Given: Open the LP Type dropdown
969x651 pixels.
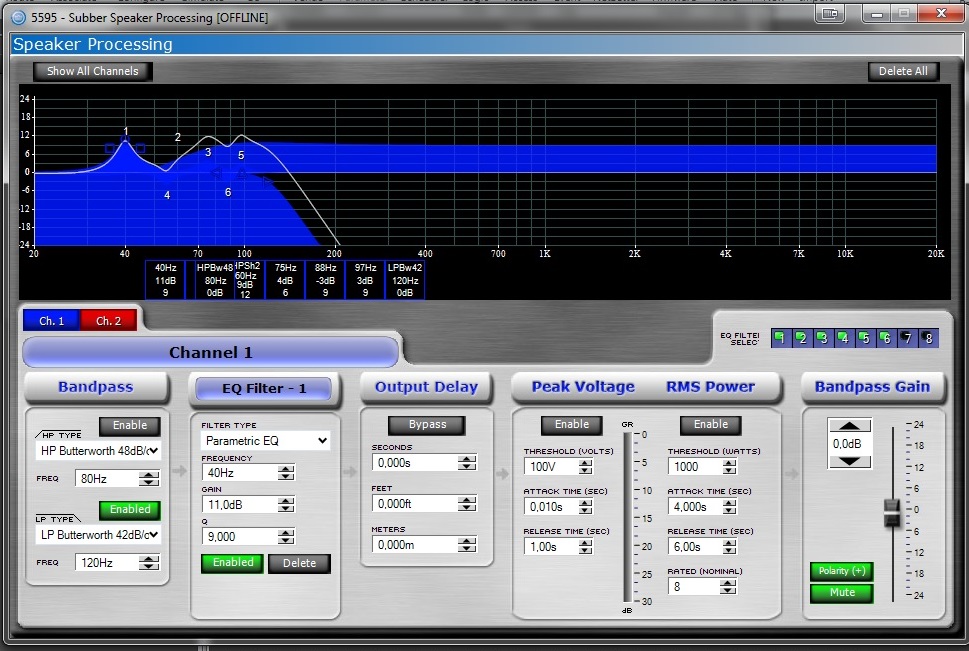Looking at the screenshot, I should pos(97,535).
